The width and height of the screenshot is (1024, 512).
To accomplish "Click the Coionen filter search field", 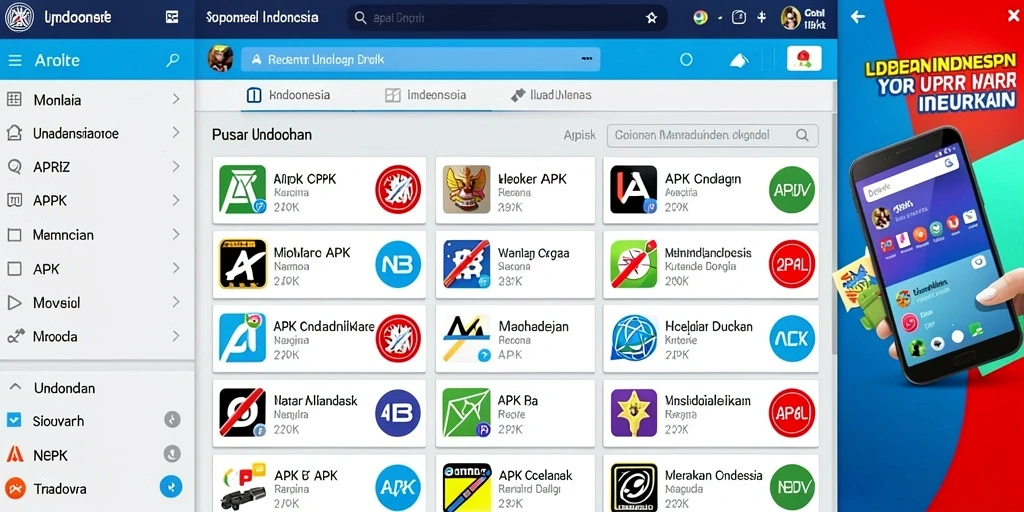I will pyautogui.click(x=712, y=135).
